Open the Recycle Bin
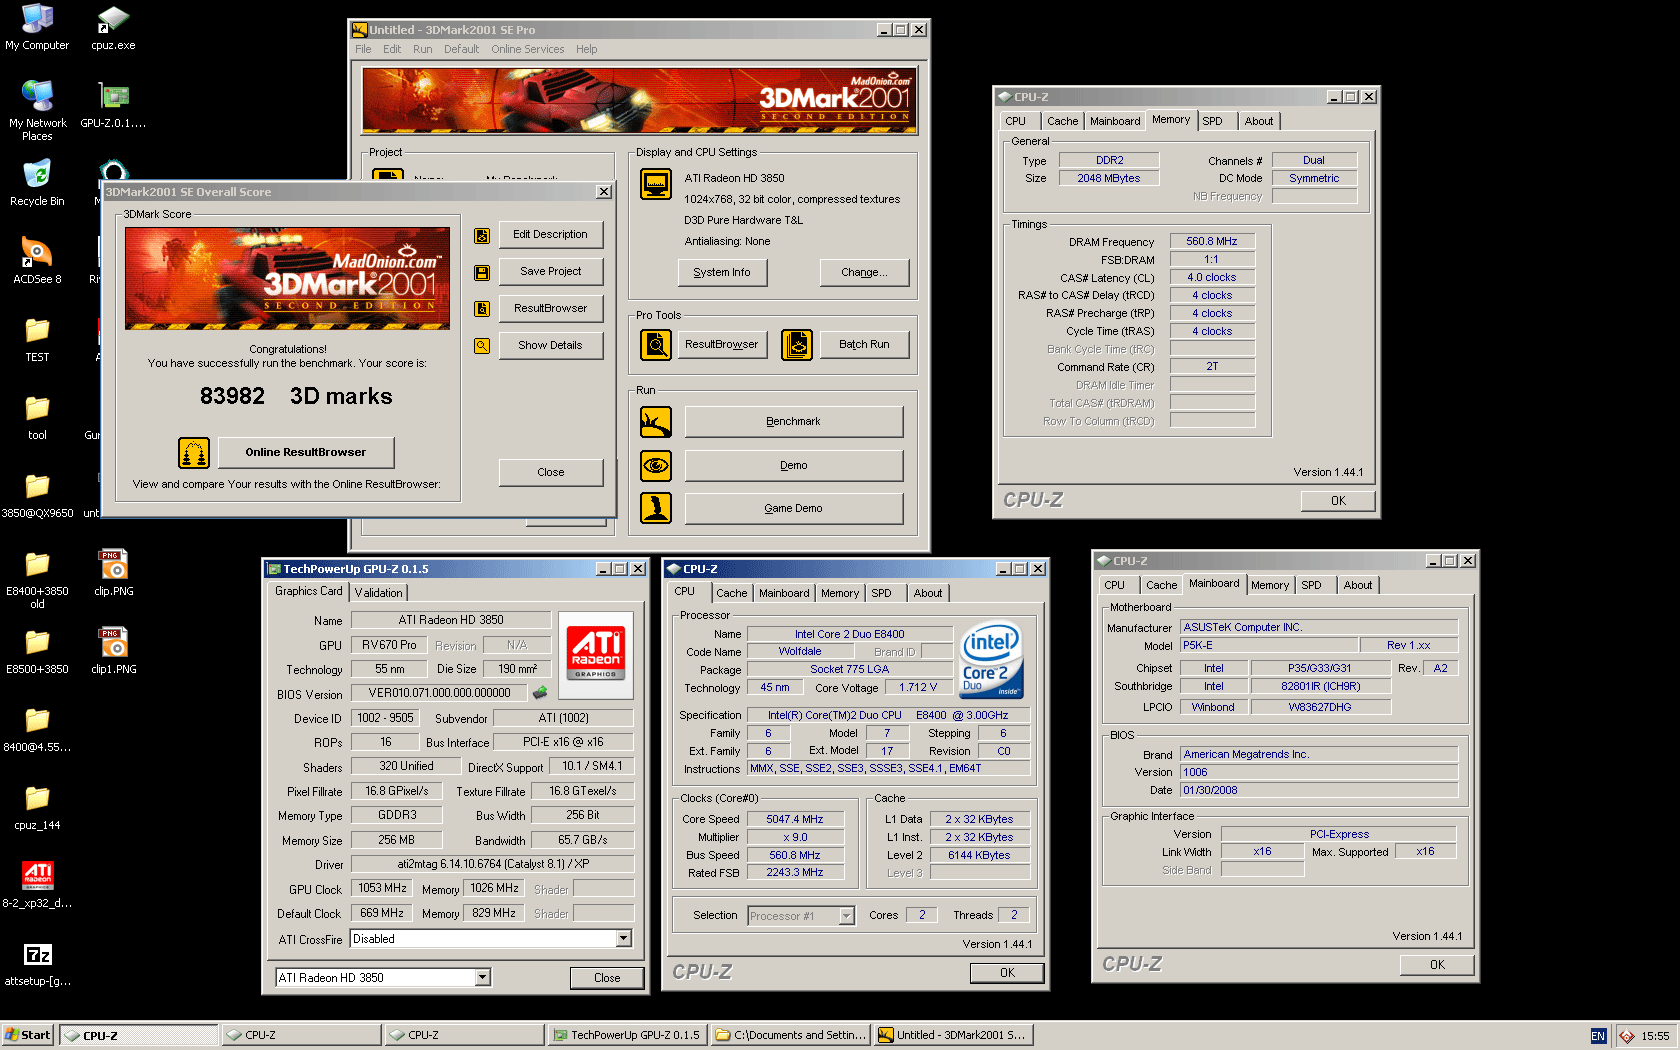The image size is (1680, 1050). [x=37, y=174]
